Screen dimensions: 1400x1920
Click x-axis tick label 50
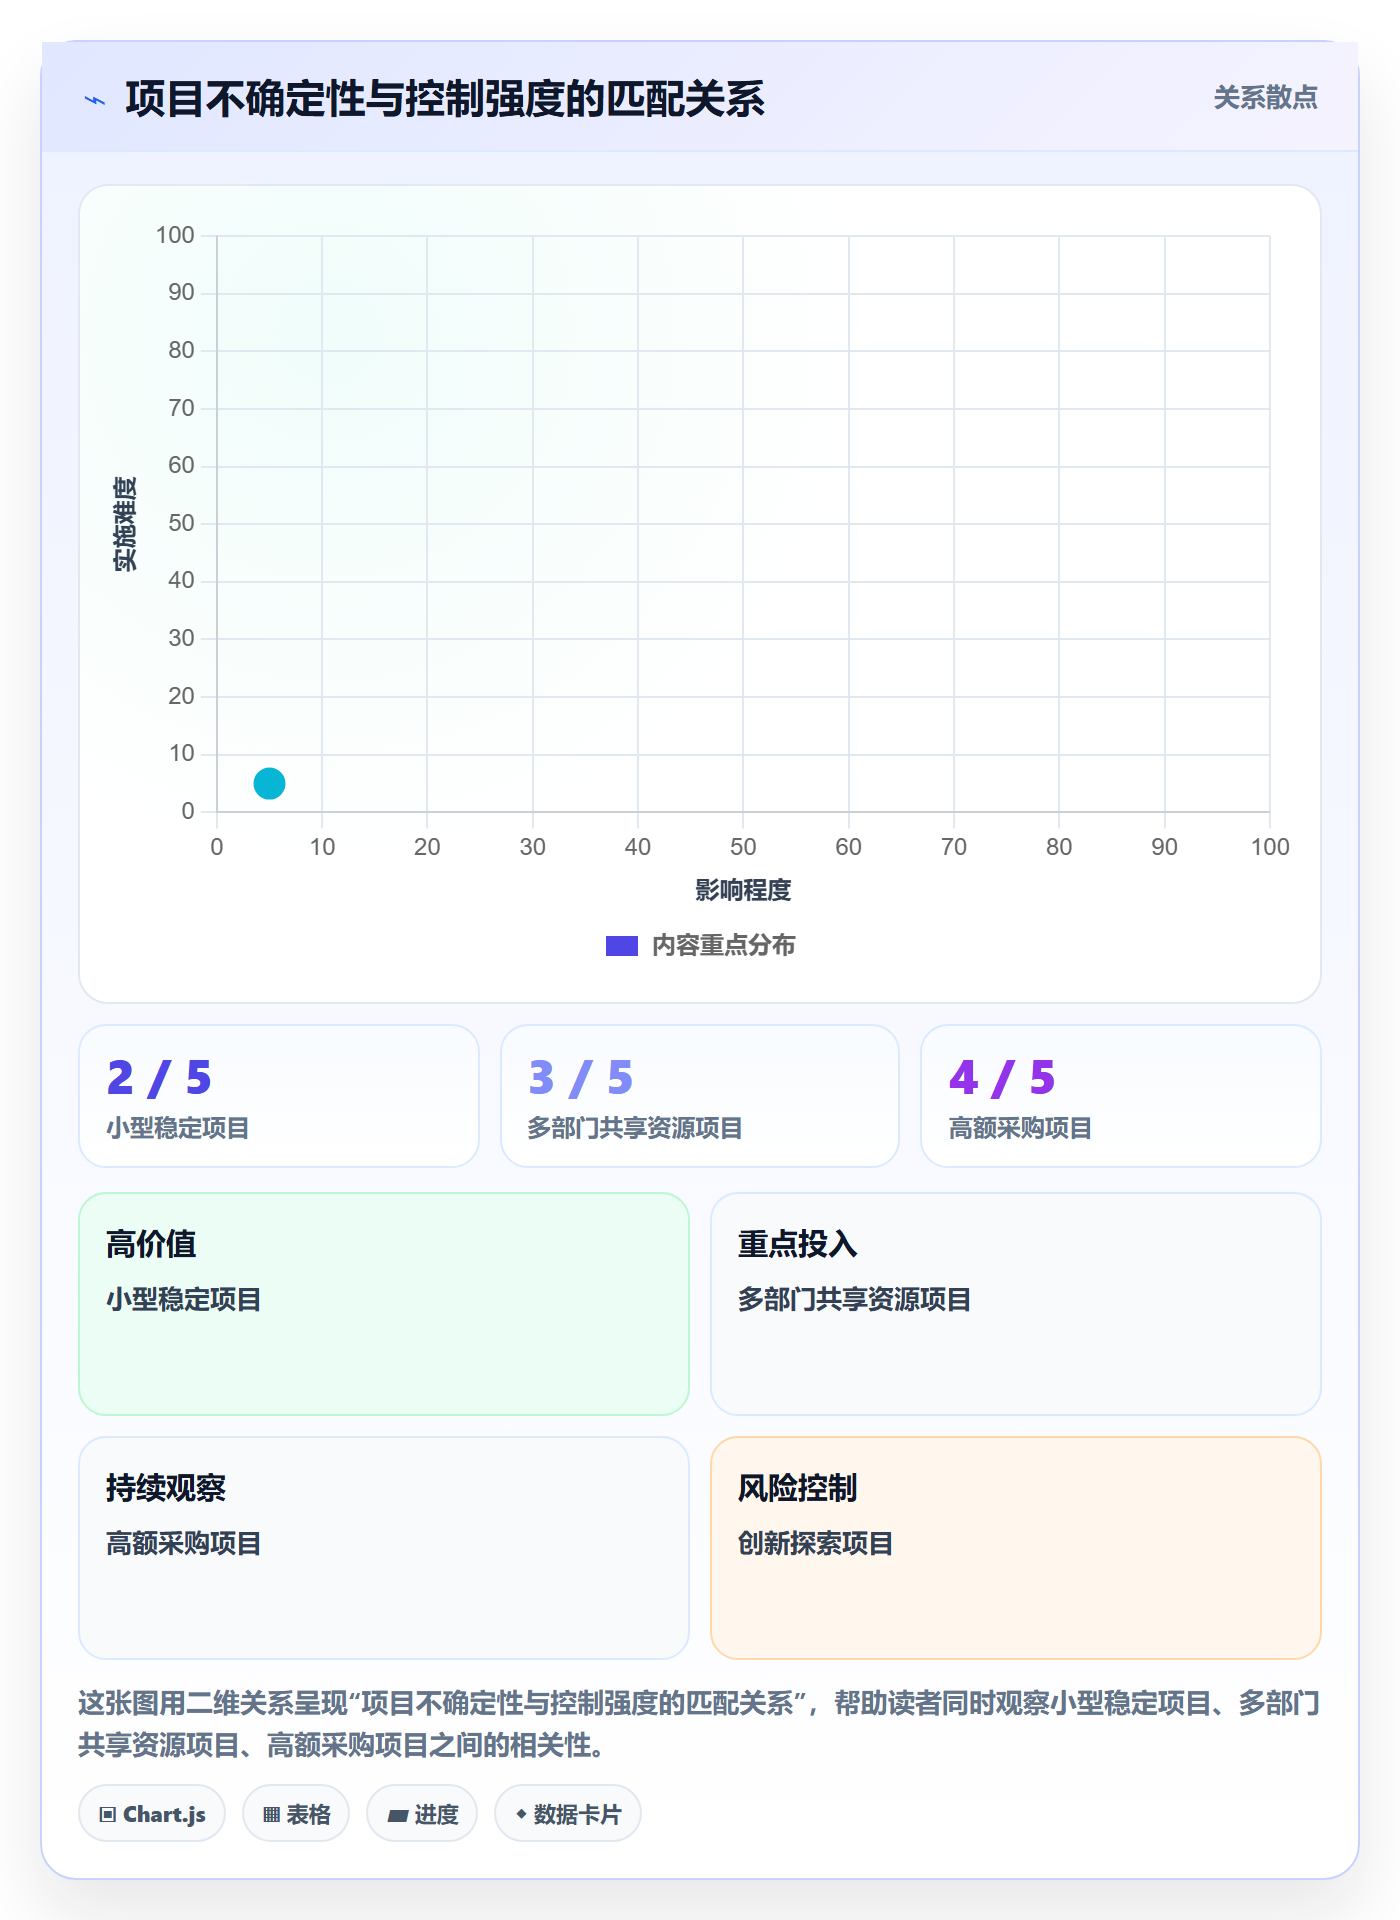pos(743,847)
